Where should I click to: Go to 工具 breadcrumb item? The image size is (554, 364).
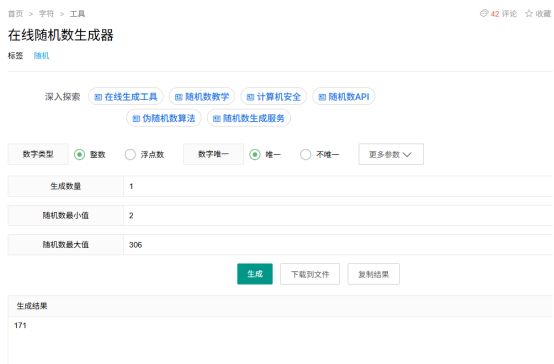(x=77, y=14)
